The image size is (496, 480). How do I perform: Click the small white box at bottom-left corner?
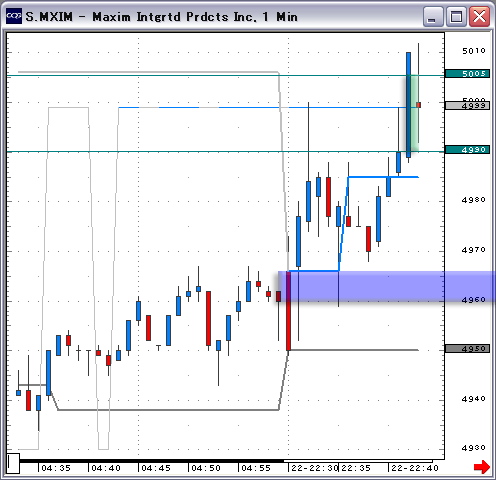tap(13, 463)
